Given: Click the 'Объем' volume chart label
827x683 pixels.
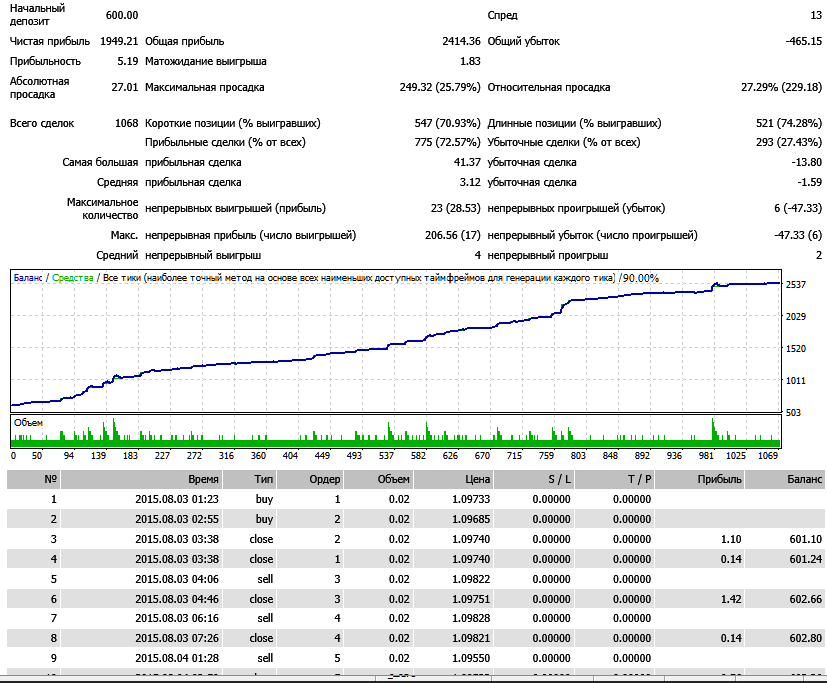Looking at the screenshot, I should pyautogui.click(x=28, y=423).
